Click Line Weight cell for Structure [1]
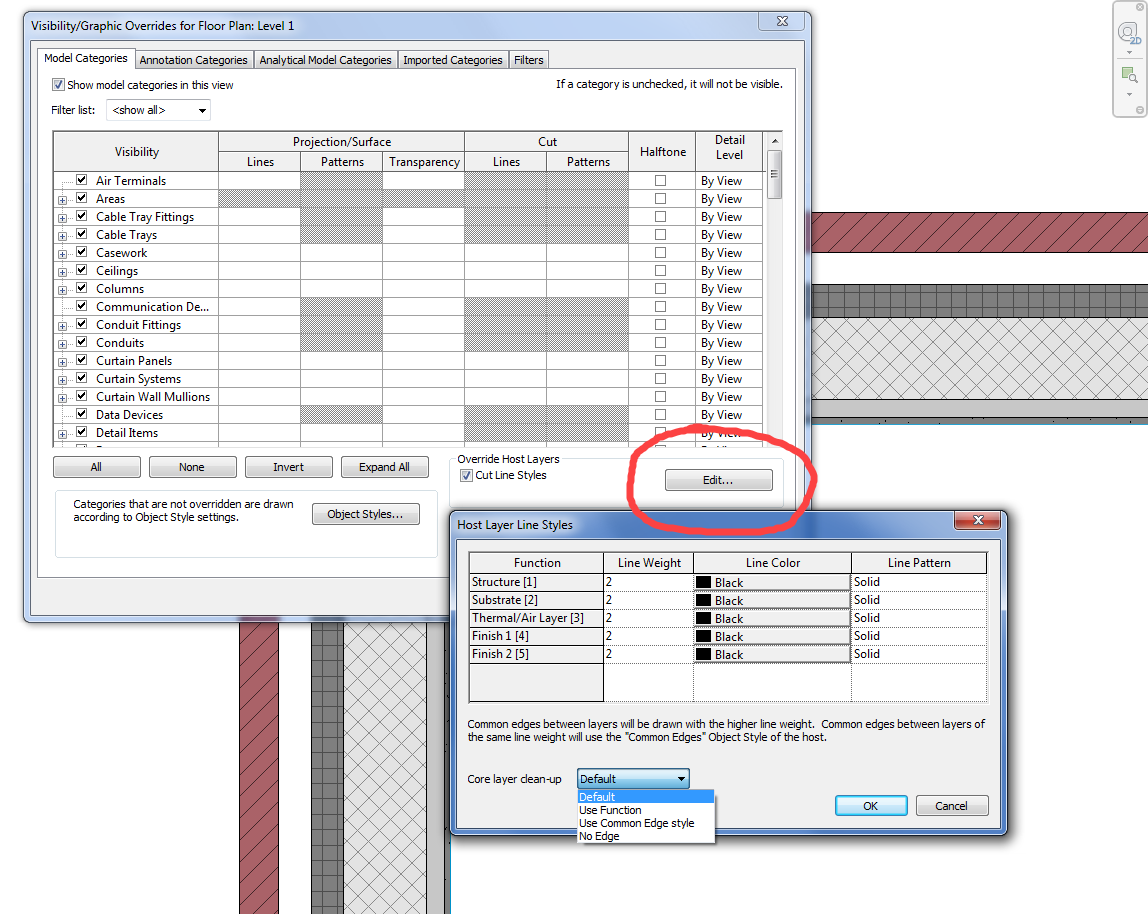1148x914 pixels. 648,582
